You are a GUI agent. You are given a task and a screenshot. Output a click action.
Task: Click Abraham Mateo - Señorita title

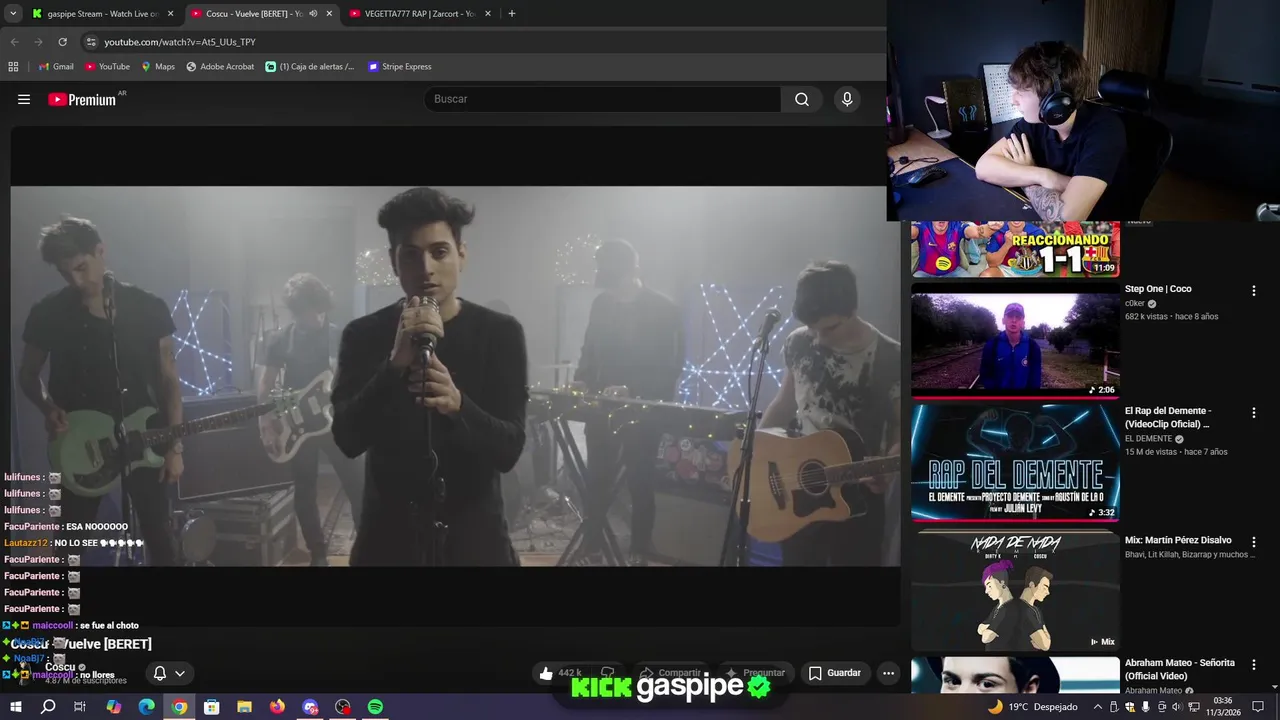pyautogui.click(x=1180, y=669)
